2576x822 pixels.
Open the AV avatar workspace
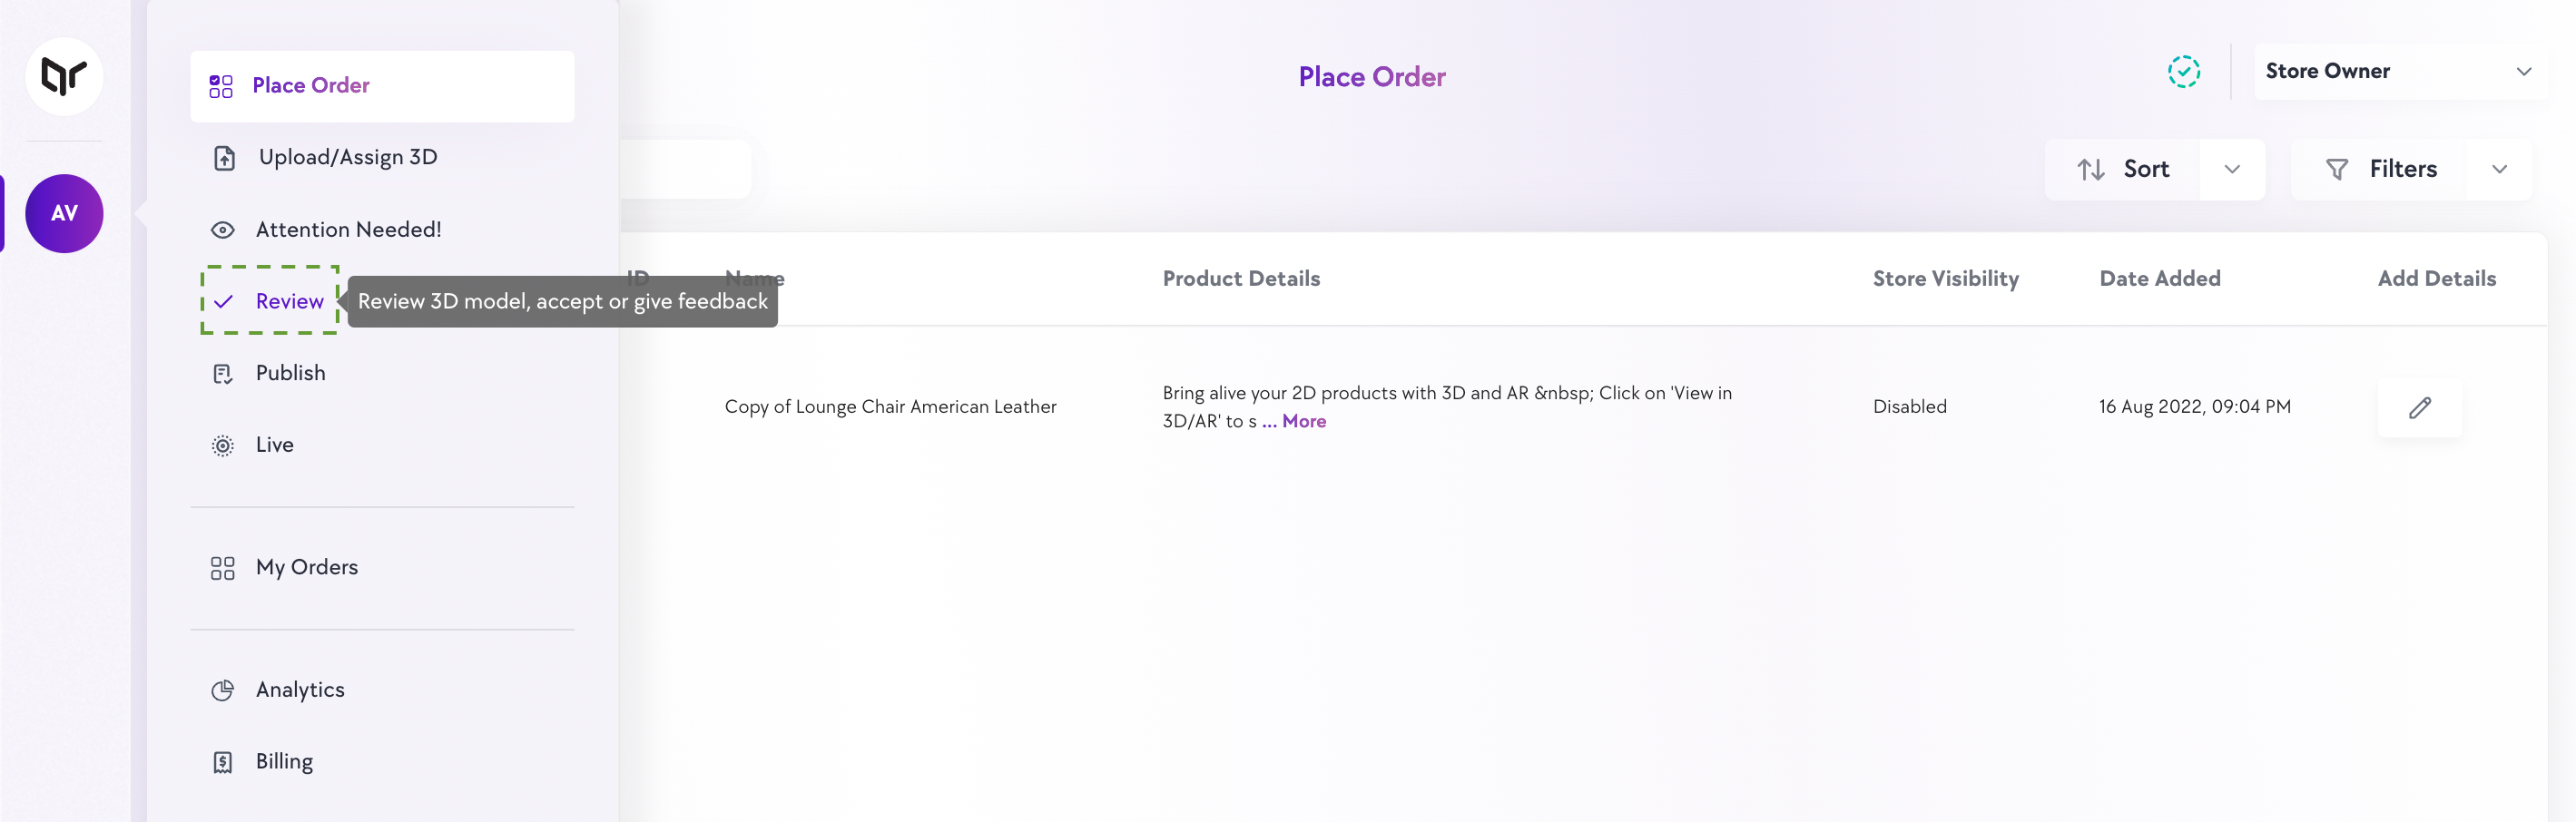[x=64, y=213]
